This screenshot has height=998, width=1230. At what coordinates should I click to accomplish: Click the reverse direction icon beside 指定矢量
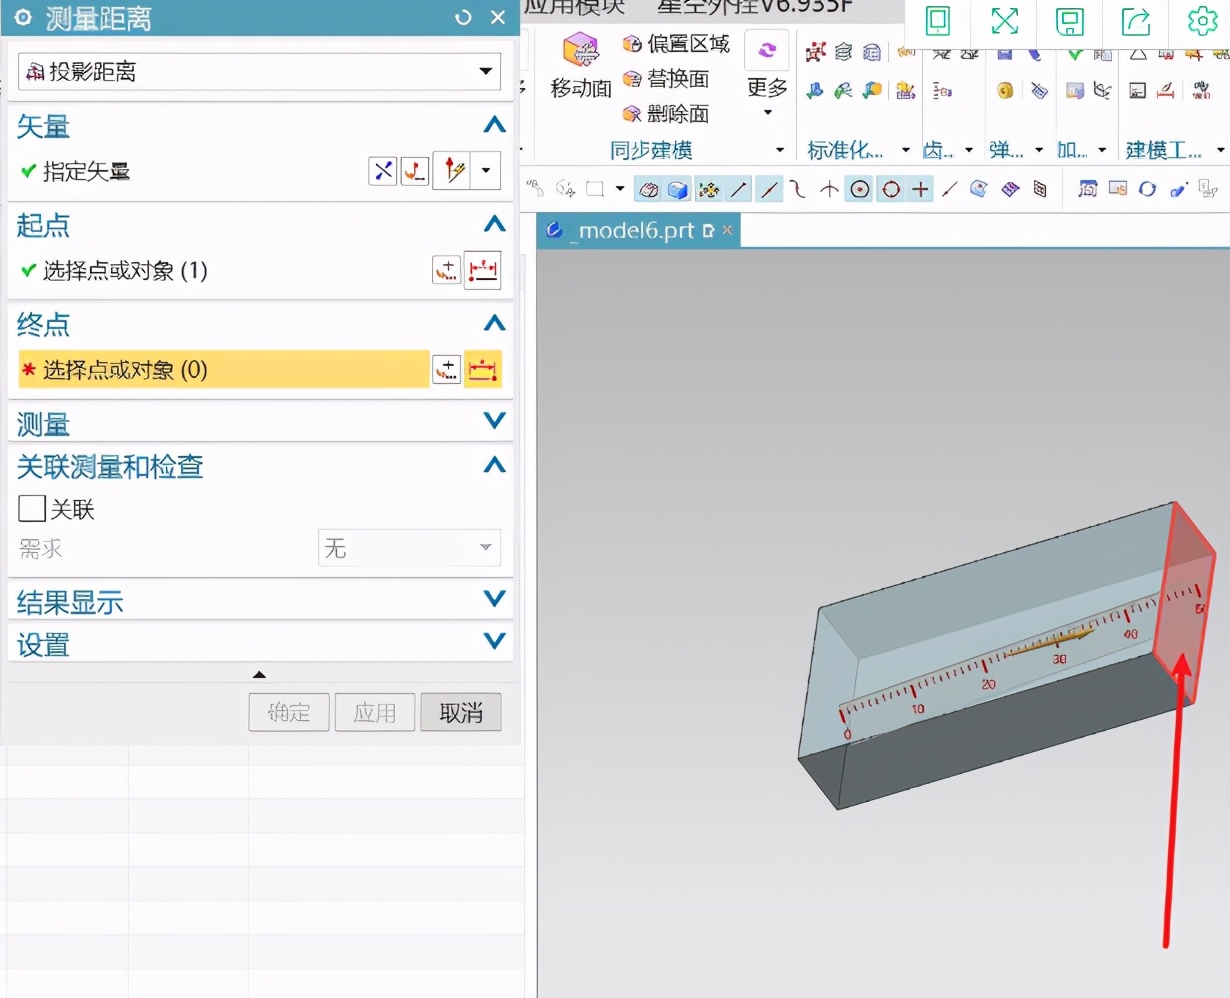tap(383, 171)
